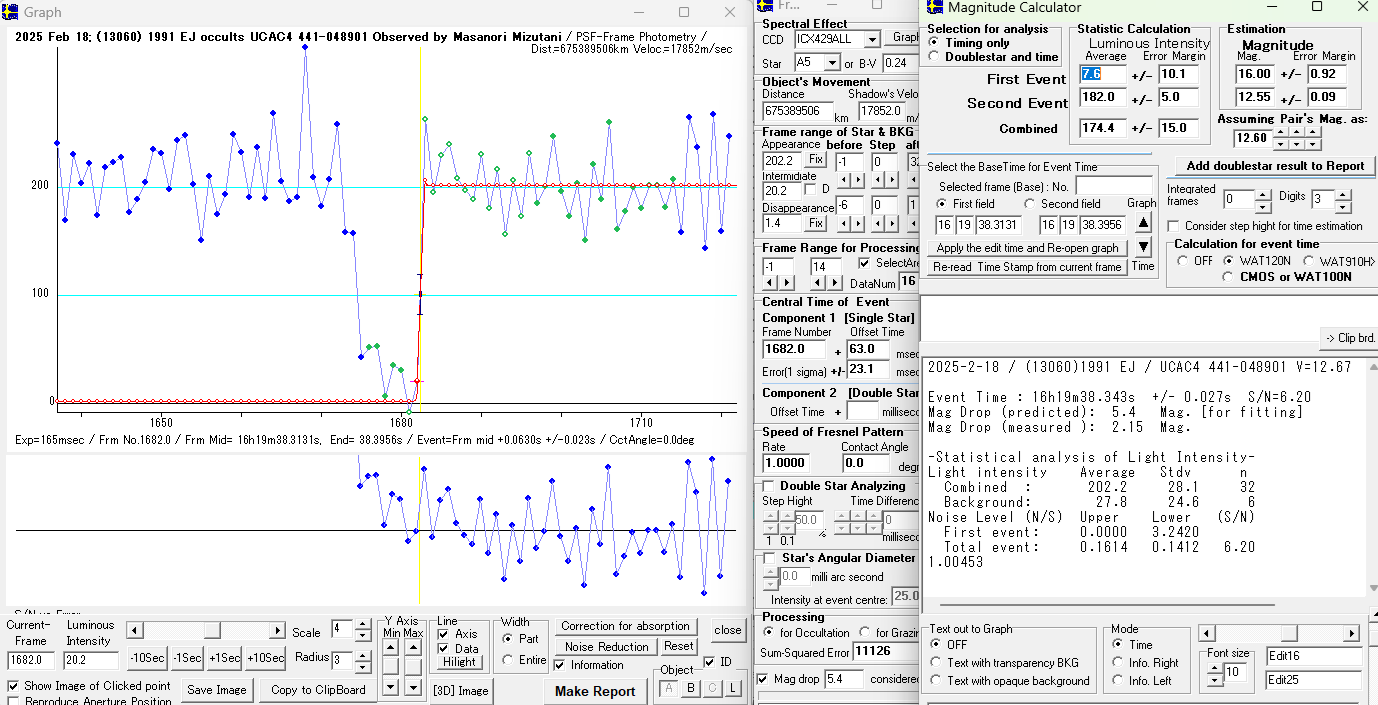Open the [3D] Image view
Viewport: 1378px width, 705px height.
point(461,690)
